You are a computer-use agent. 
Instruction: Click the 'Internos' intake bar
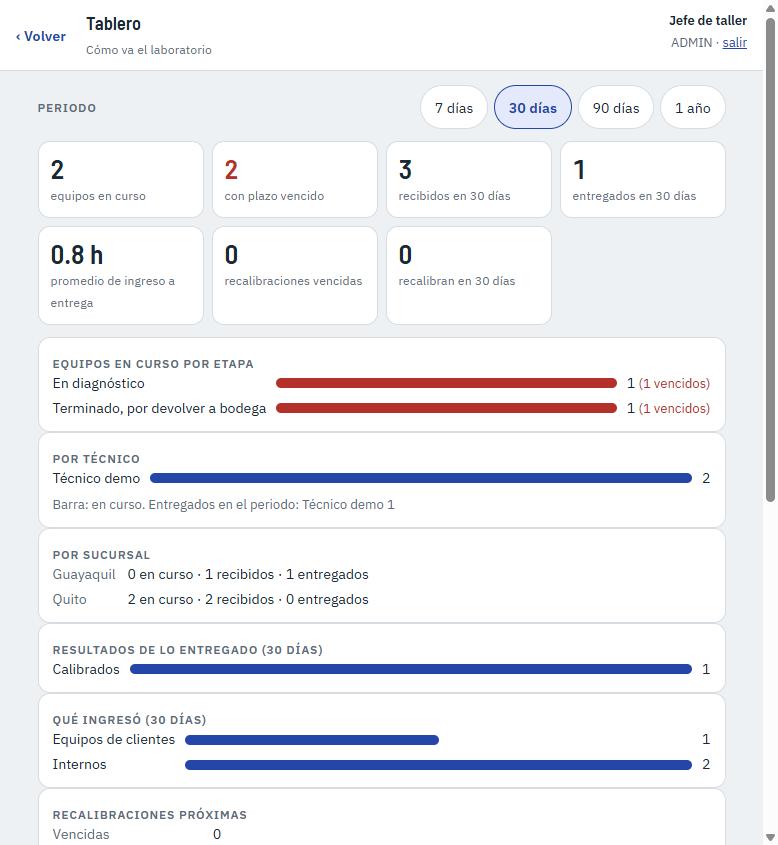(438, 764)
